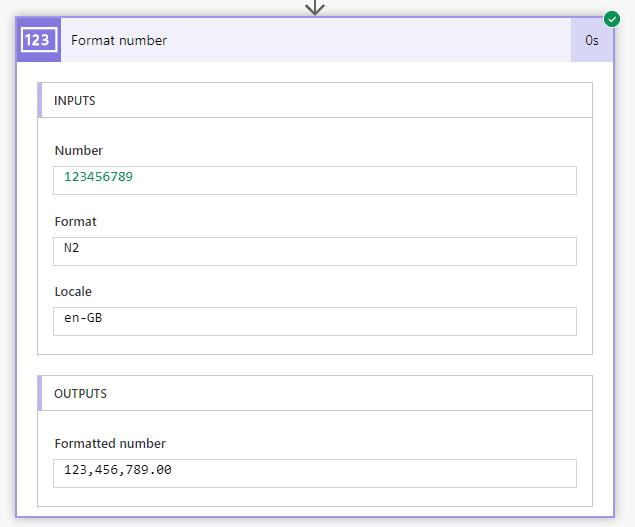Click the OUTPUTS section header
635x527 pixels.
point(315,393)
